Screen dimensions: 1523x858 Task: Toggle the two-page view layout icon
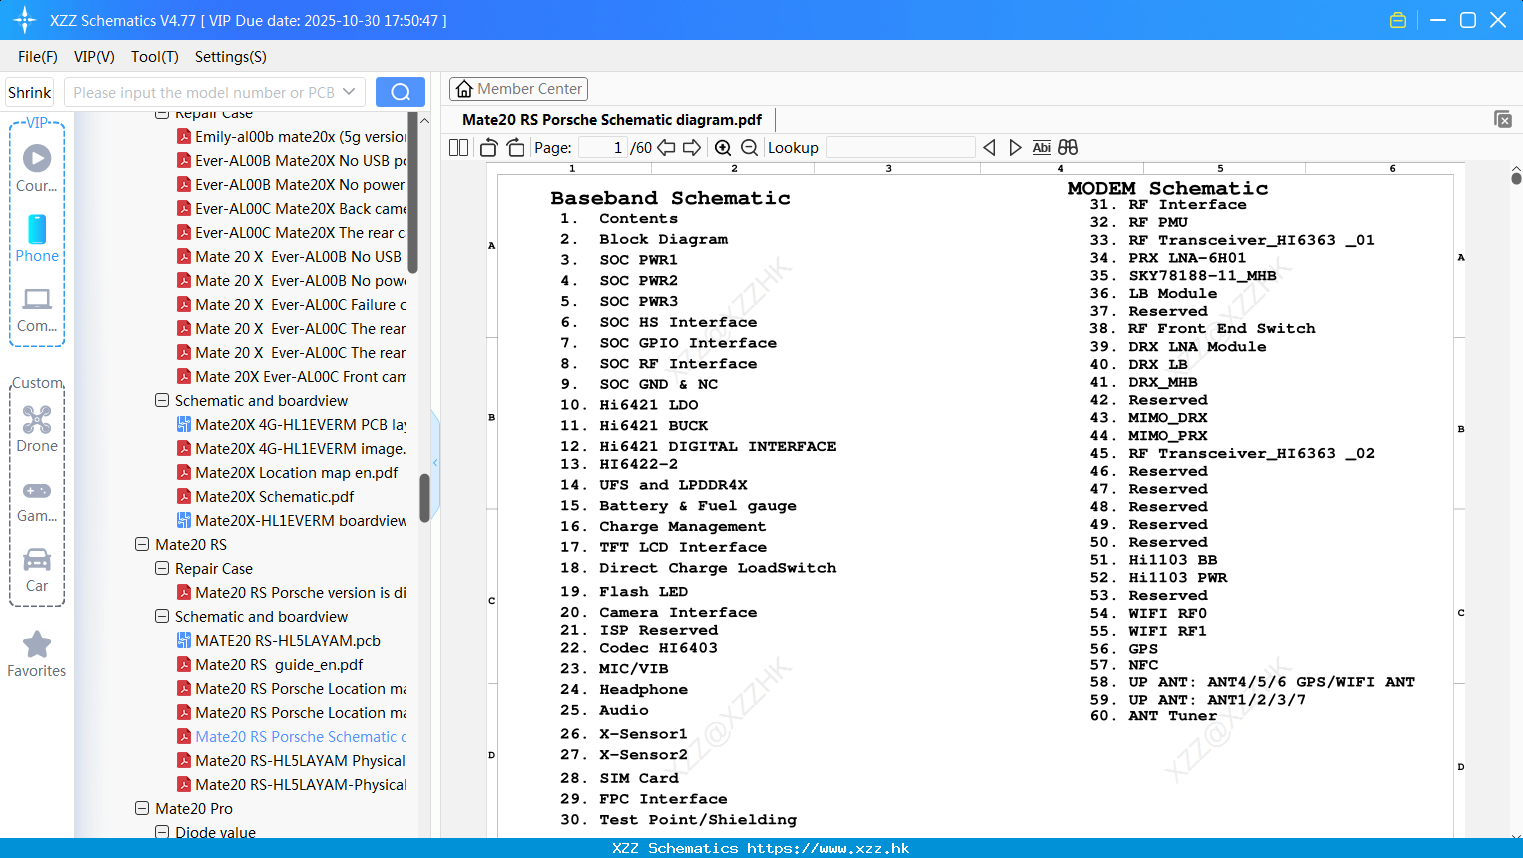pyautogui.click(x=458, y=147)
